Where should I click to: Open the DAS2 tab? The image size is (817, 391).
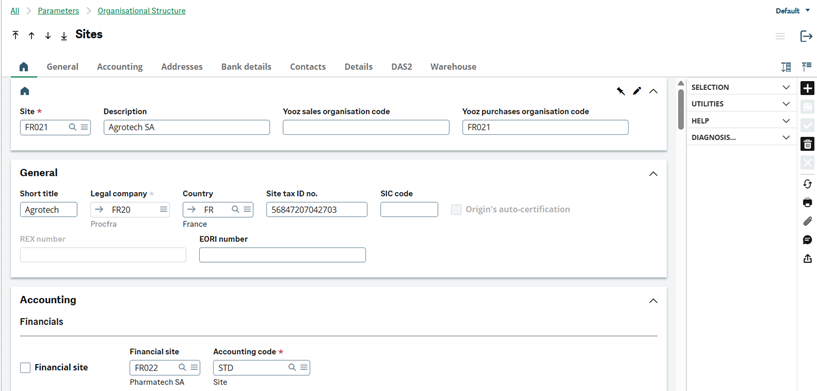(402, 67)
